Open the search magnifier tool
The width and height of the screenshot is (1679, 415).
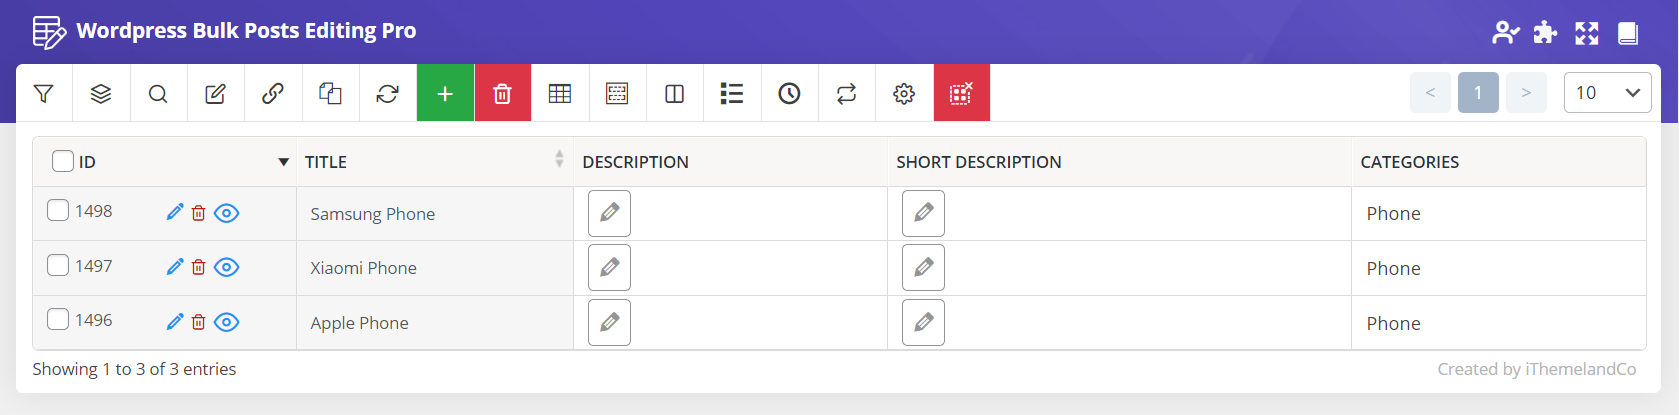coord(158,93)
